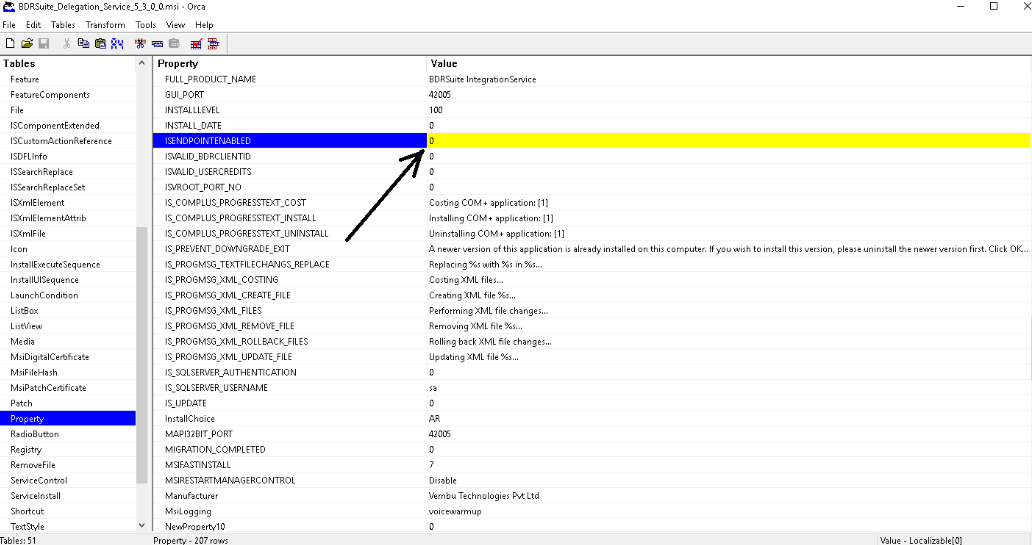
Task: Click the Copy Row(s) toolbar icon
Action: 157,43
